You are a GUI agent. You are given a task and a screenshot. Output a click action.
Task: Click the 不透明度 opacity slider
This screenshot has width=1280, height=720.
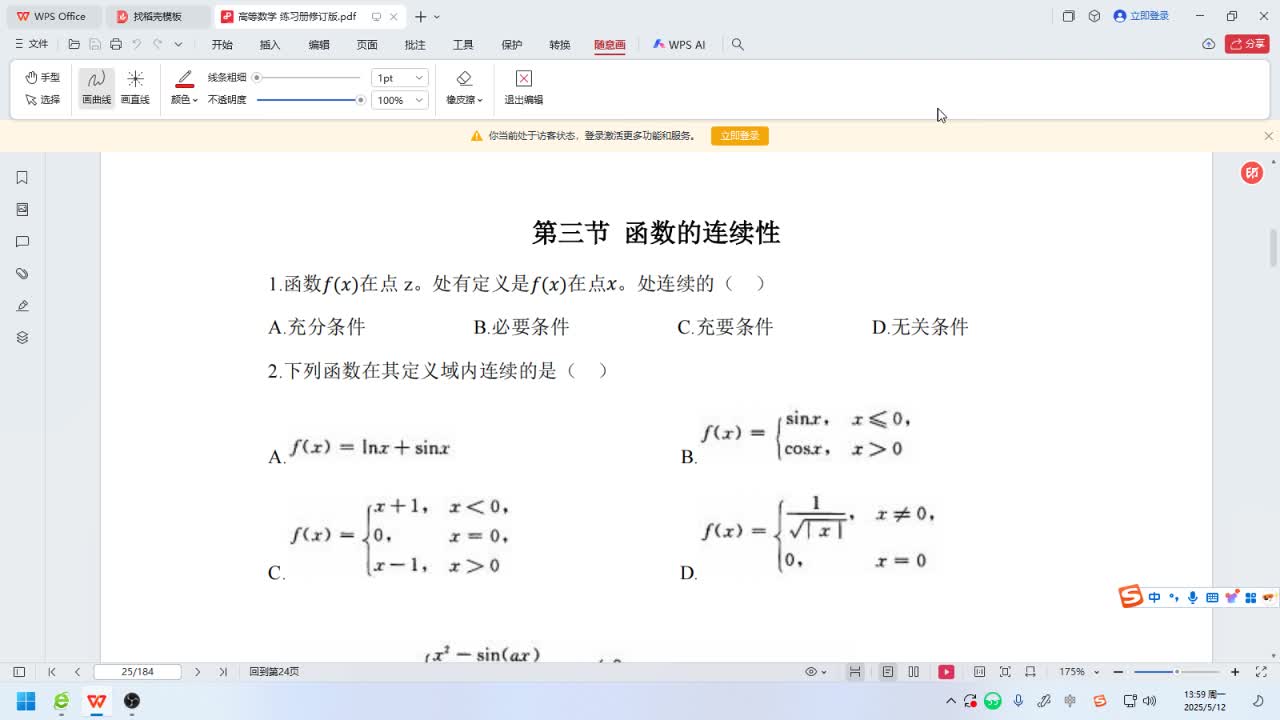310,100
